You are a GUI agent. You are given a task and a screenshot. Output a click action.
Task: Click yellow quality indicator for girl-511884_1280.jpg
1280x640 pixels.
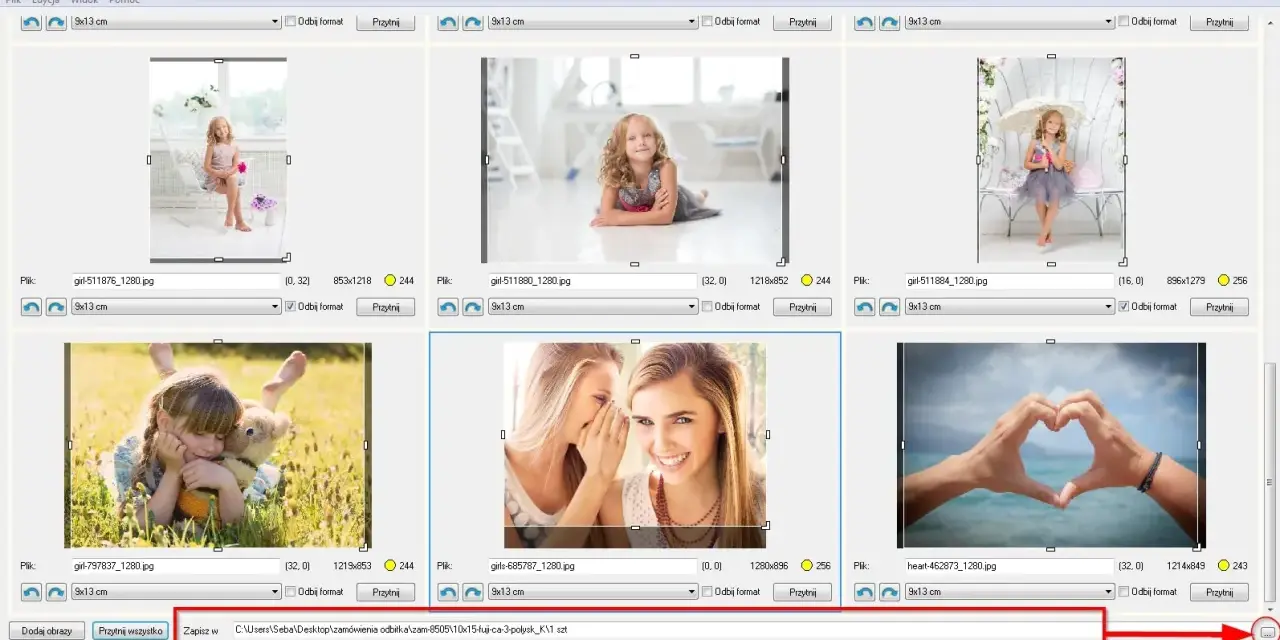tap(1224, 281)
